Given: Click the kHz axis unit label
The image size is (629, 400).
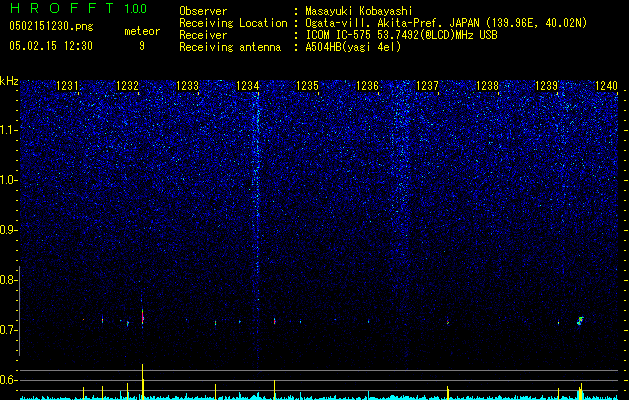Looking at the screenshot, I should point(9,81).
